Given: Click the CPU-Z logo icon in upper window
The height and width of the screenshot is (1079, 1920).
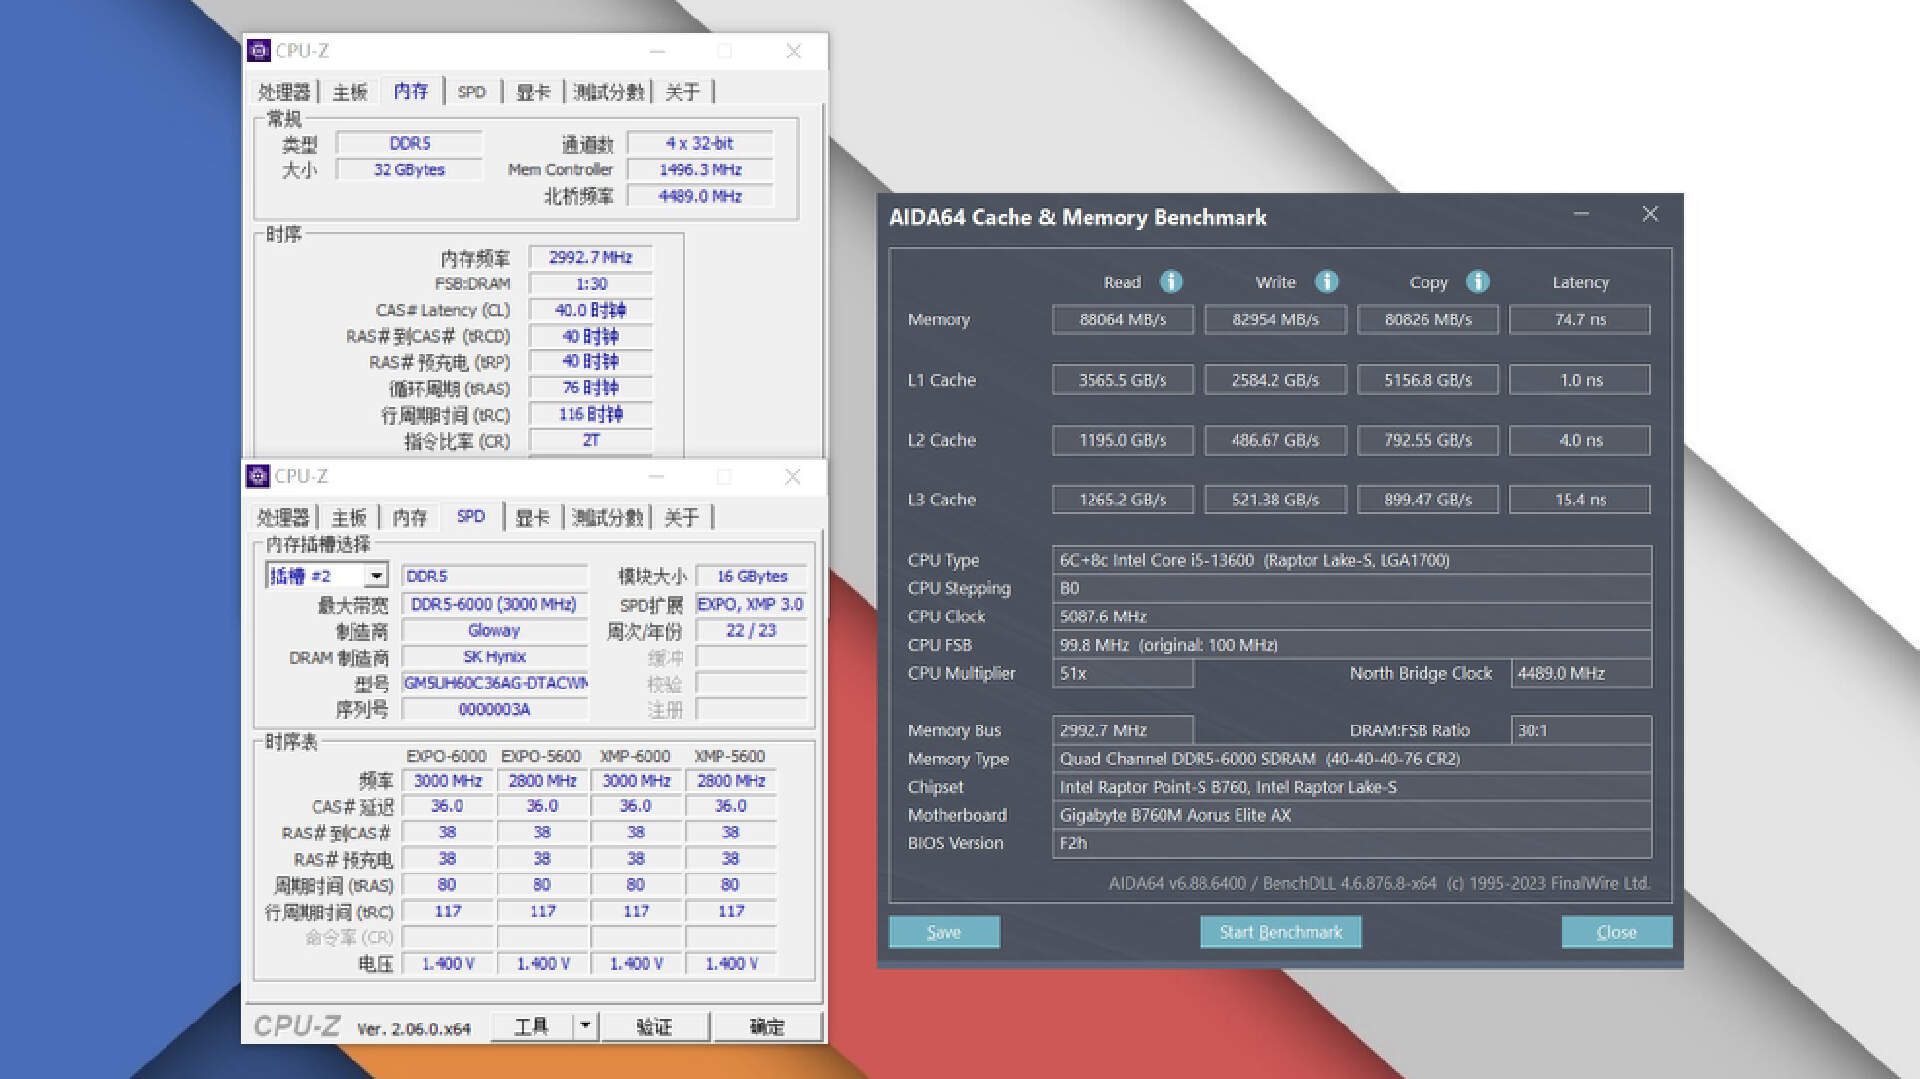Looking at the screenshot, I should point(259,51).
